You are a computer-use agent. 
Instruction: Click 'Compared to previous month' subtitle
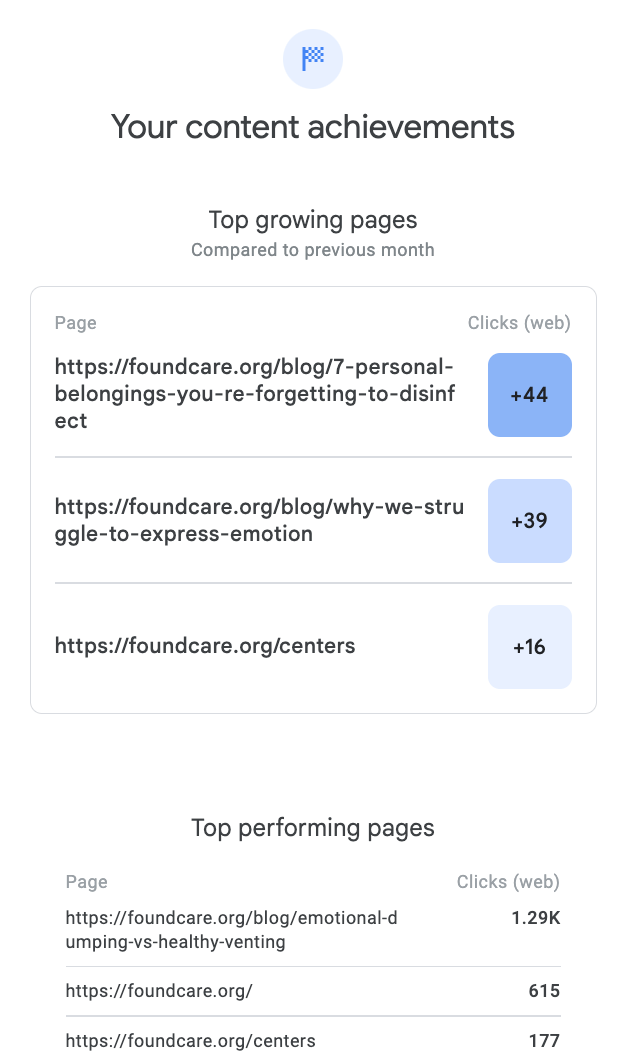tap(313, 250)
